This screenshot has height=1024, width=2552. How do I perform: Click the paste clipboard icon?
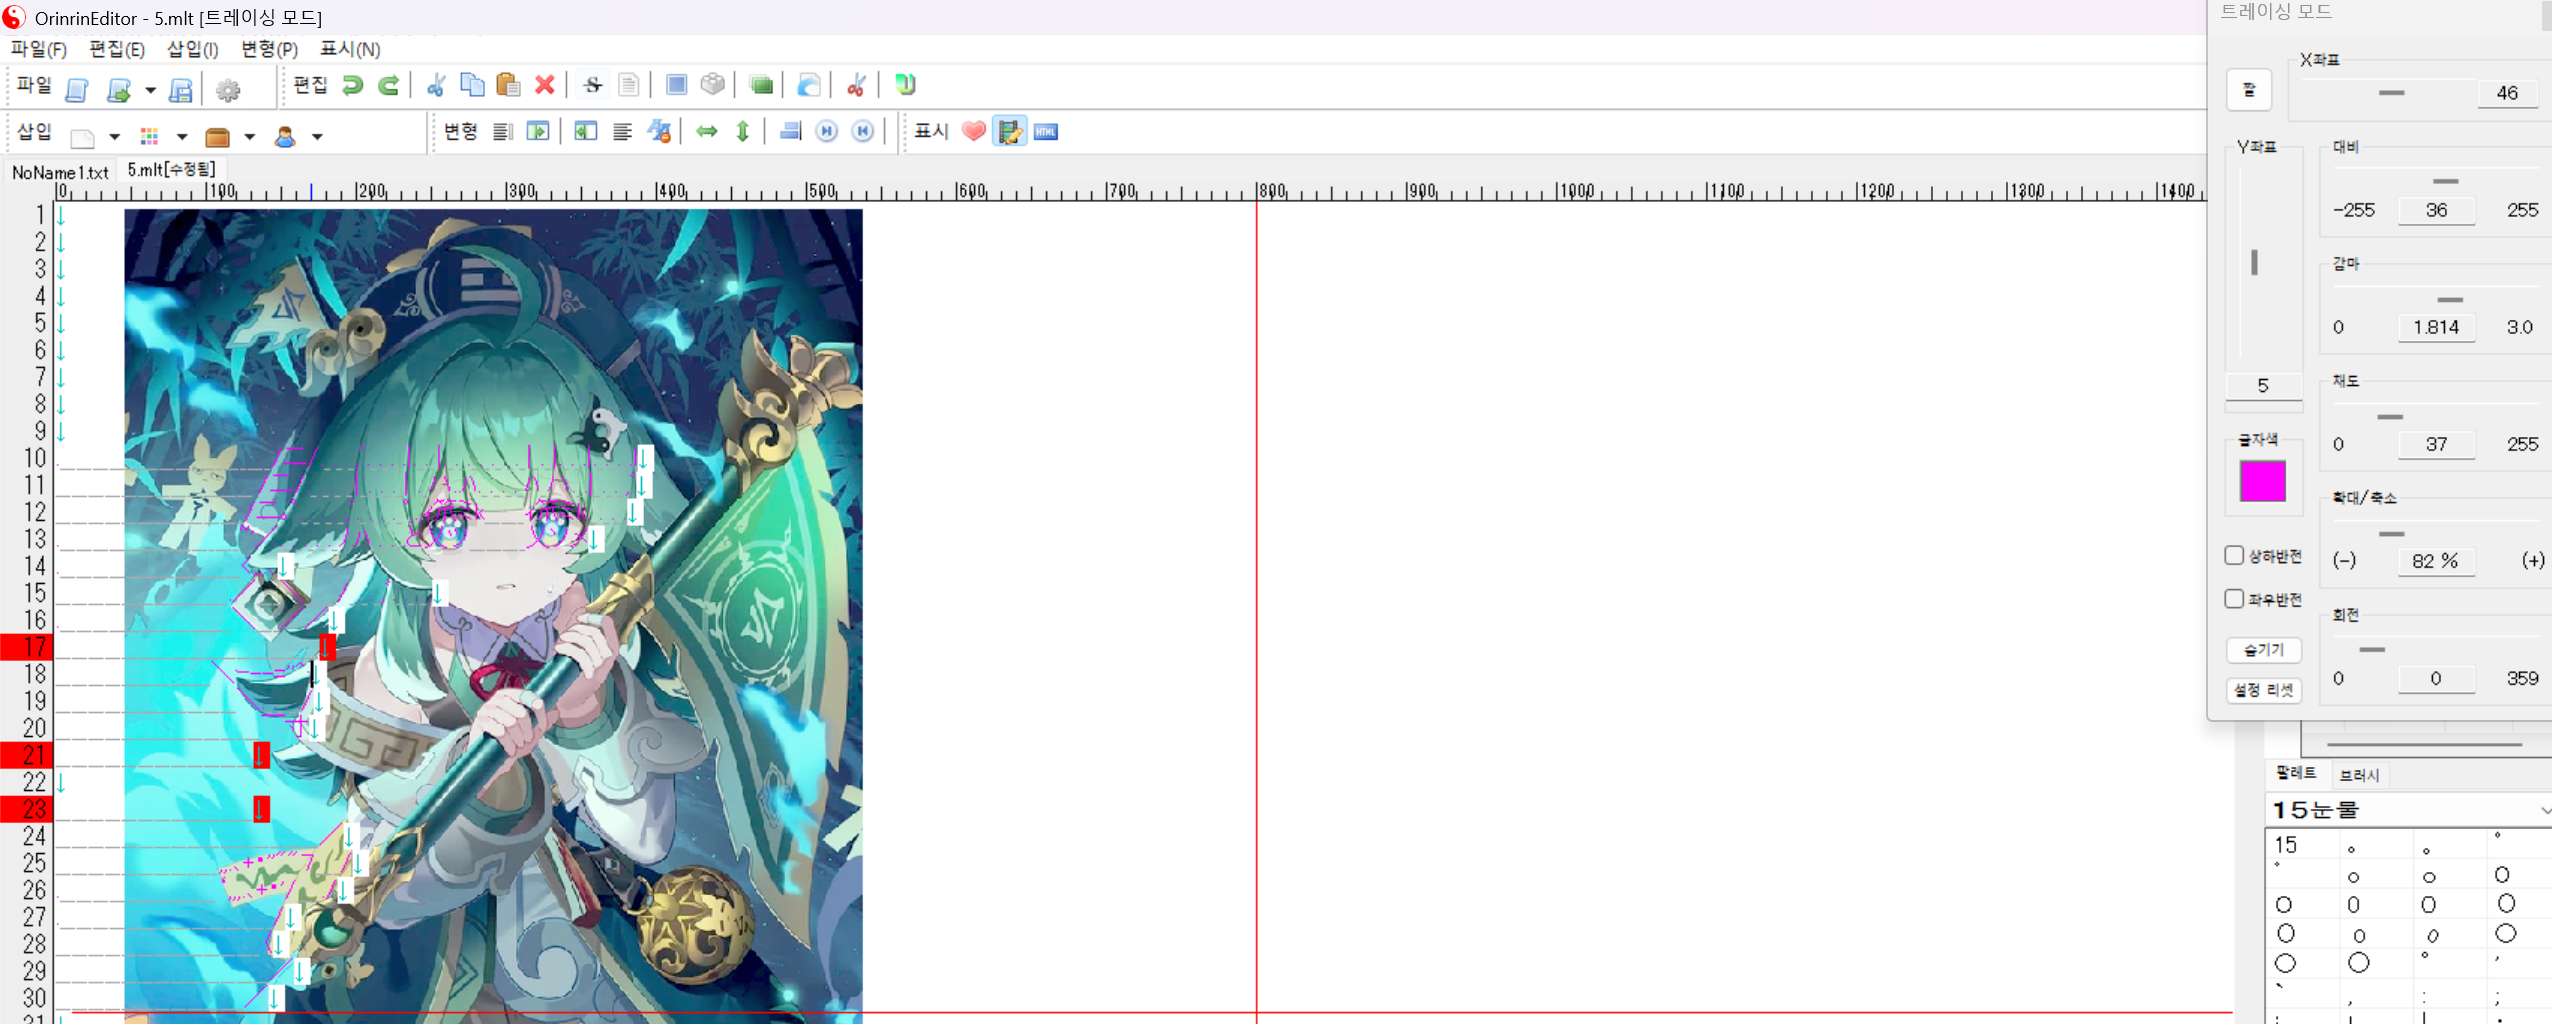(508, 86)
